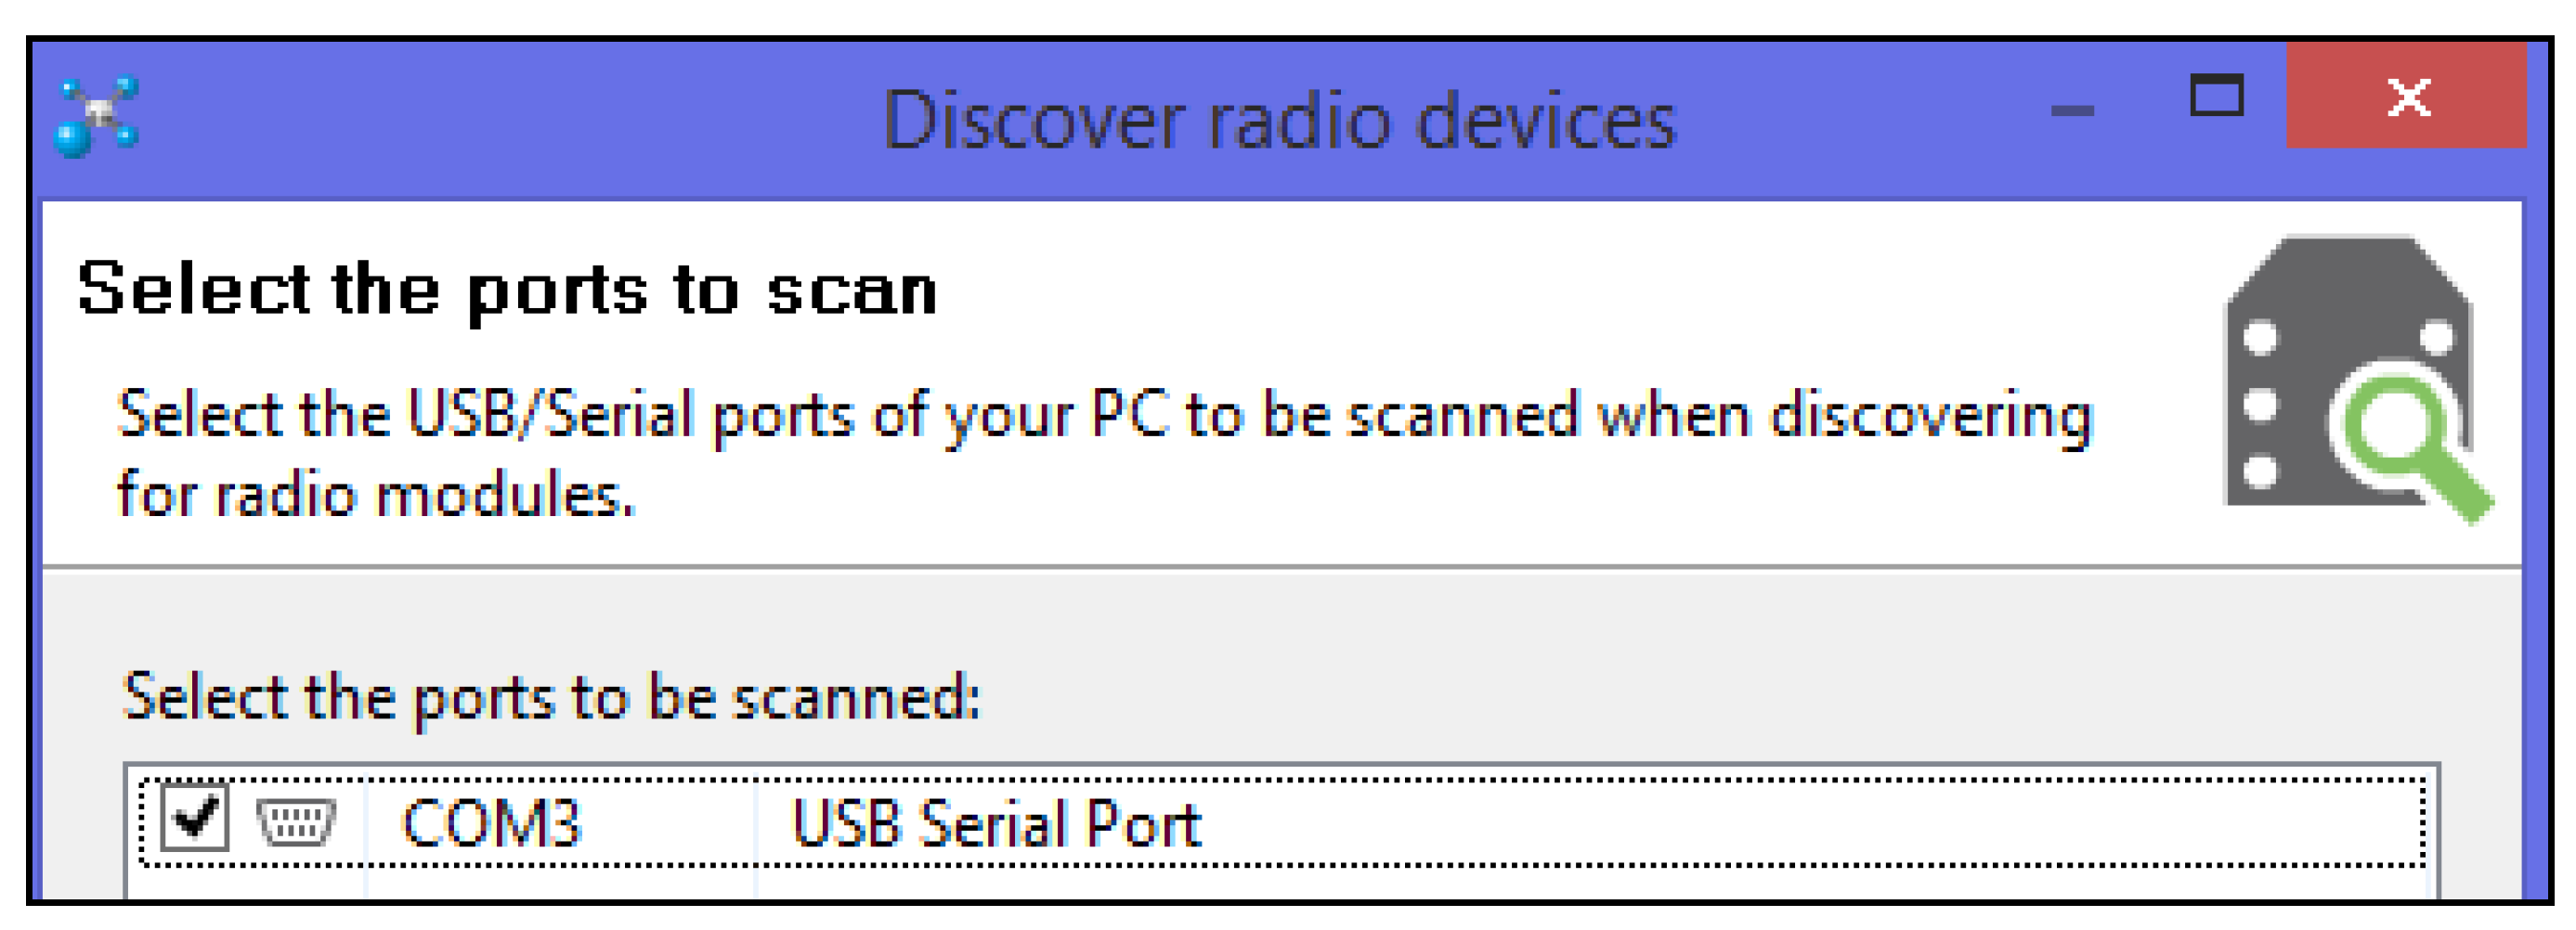Uncheck the COM3 port checkbox

coord(195,818)
